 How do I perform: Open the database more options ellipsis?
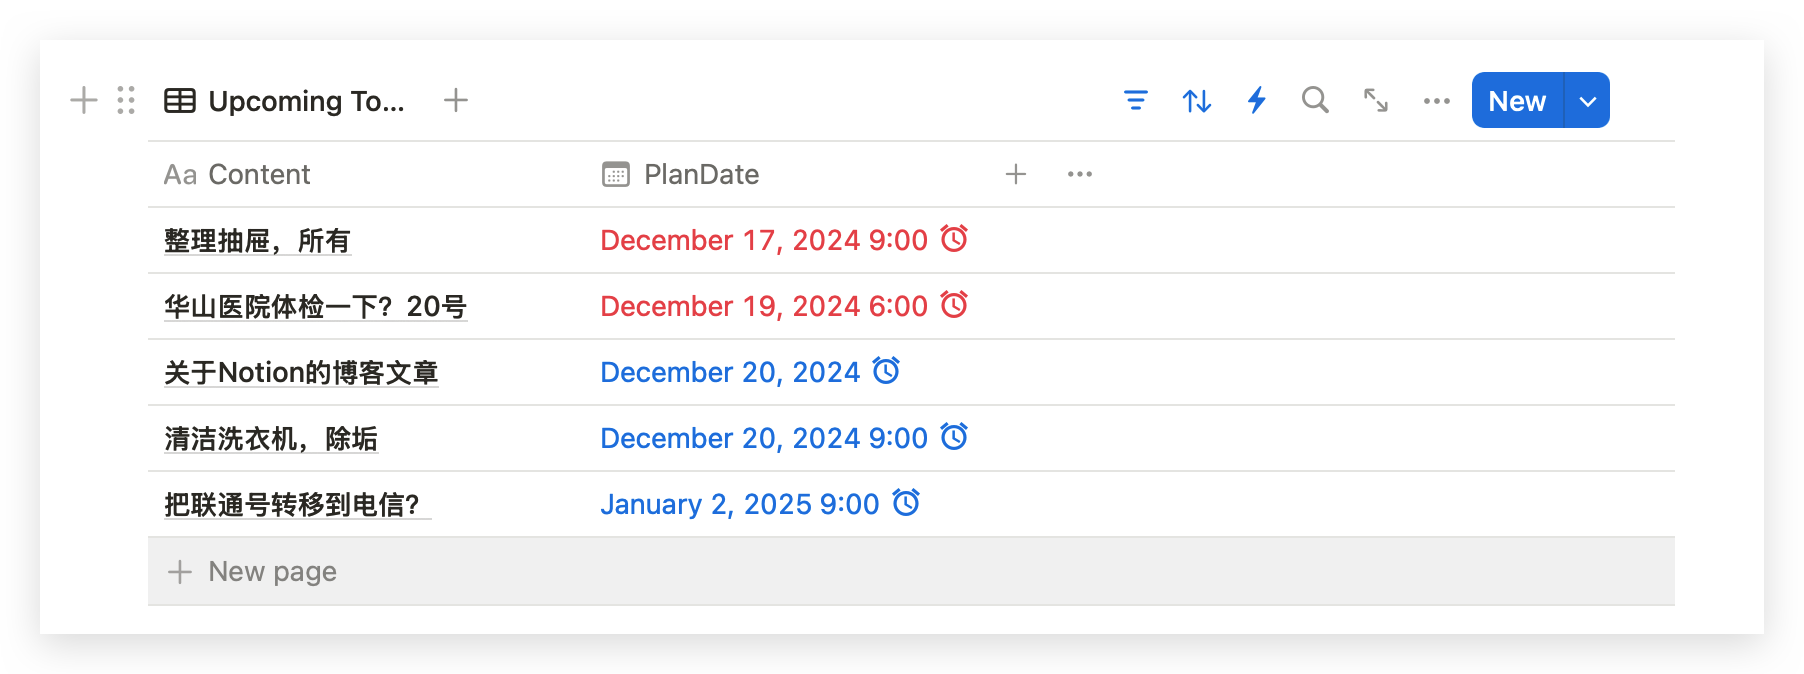1437,100
